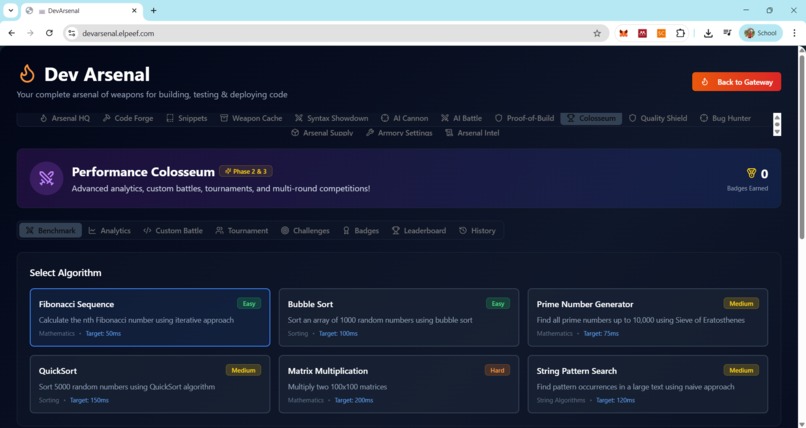The width and height of the screenshot is (806, 428).
Task: Click the Back to Gateway button
Action: coord(736,82)
